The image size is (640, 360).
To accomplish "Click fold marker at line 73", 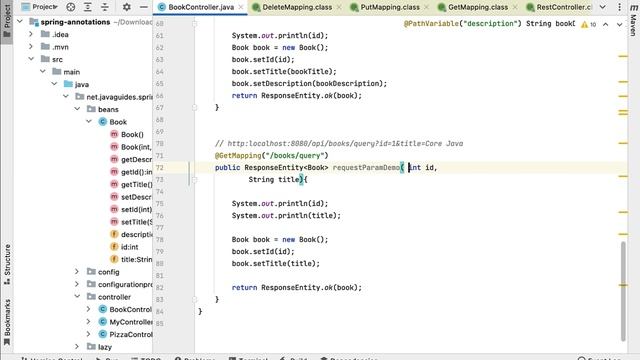I will click(195, 180).
